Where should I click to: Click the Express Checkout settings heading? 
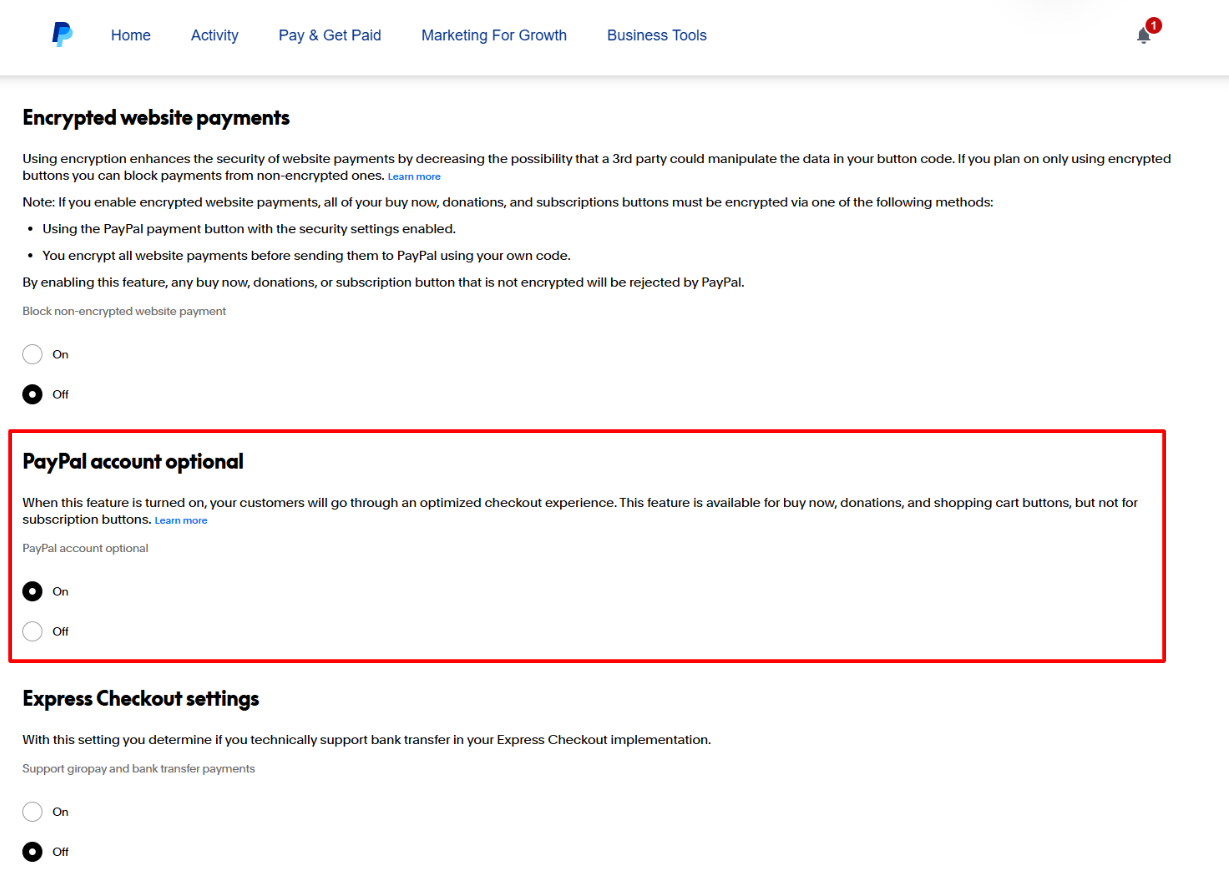[141, 698]
